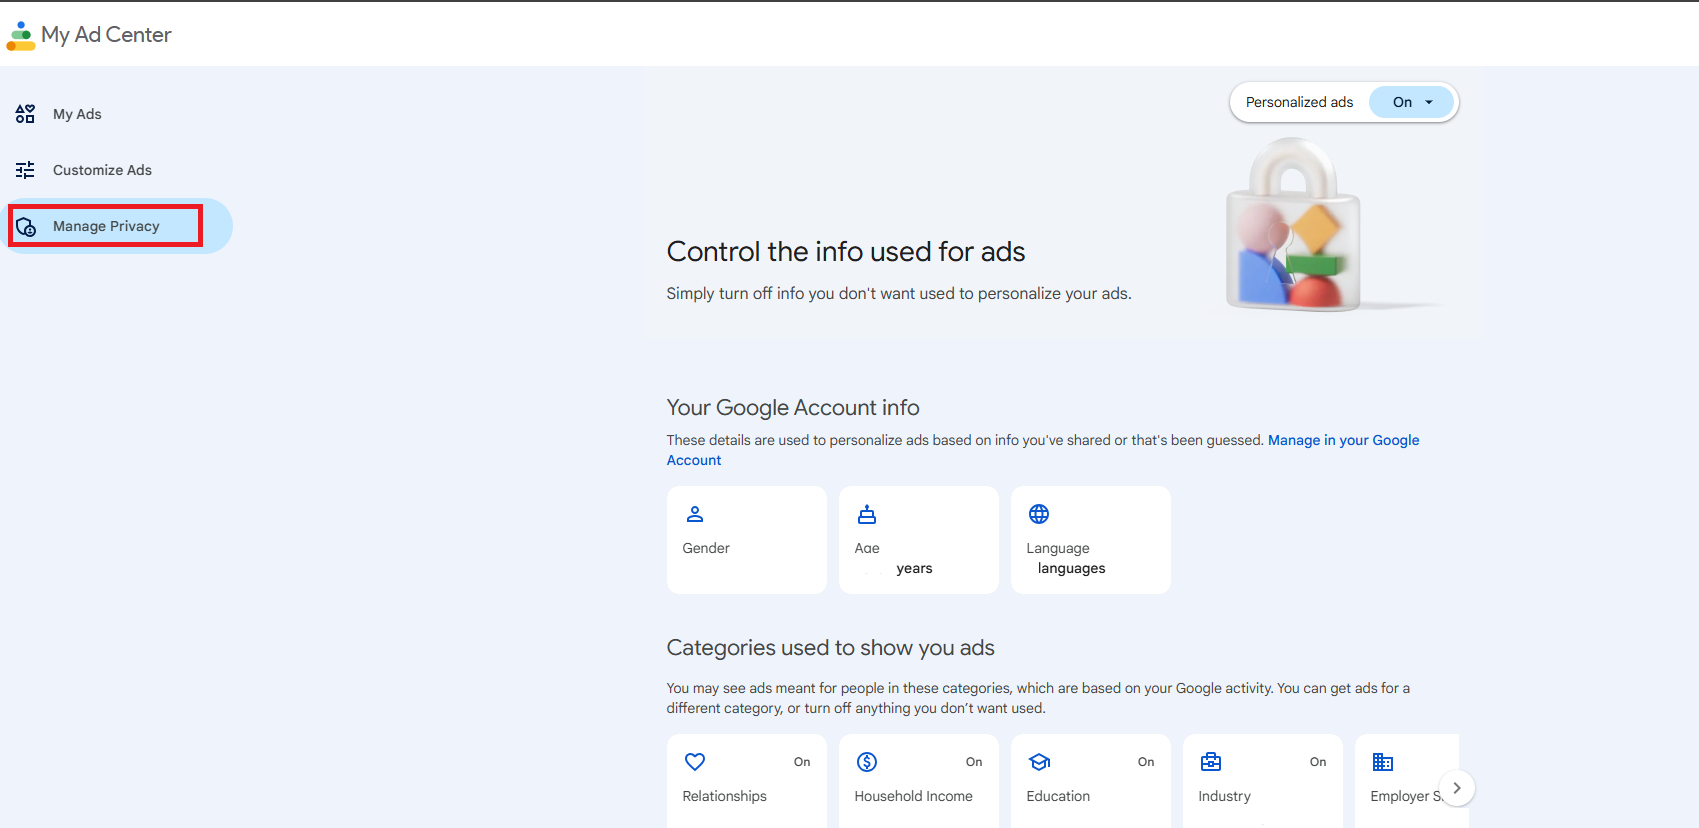The image size is (1699, 828).
Task: Click the My Ads sidebar icon
Action: click(x=25, y=114)
